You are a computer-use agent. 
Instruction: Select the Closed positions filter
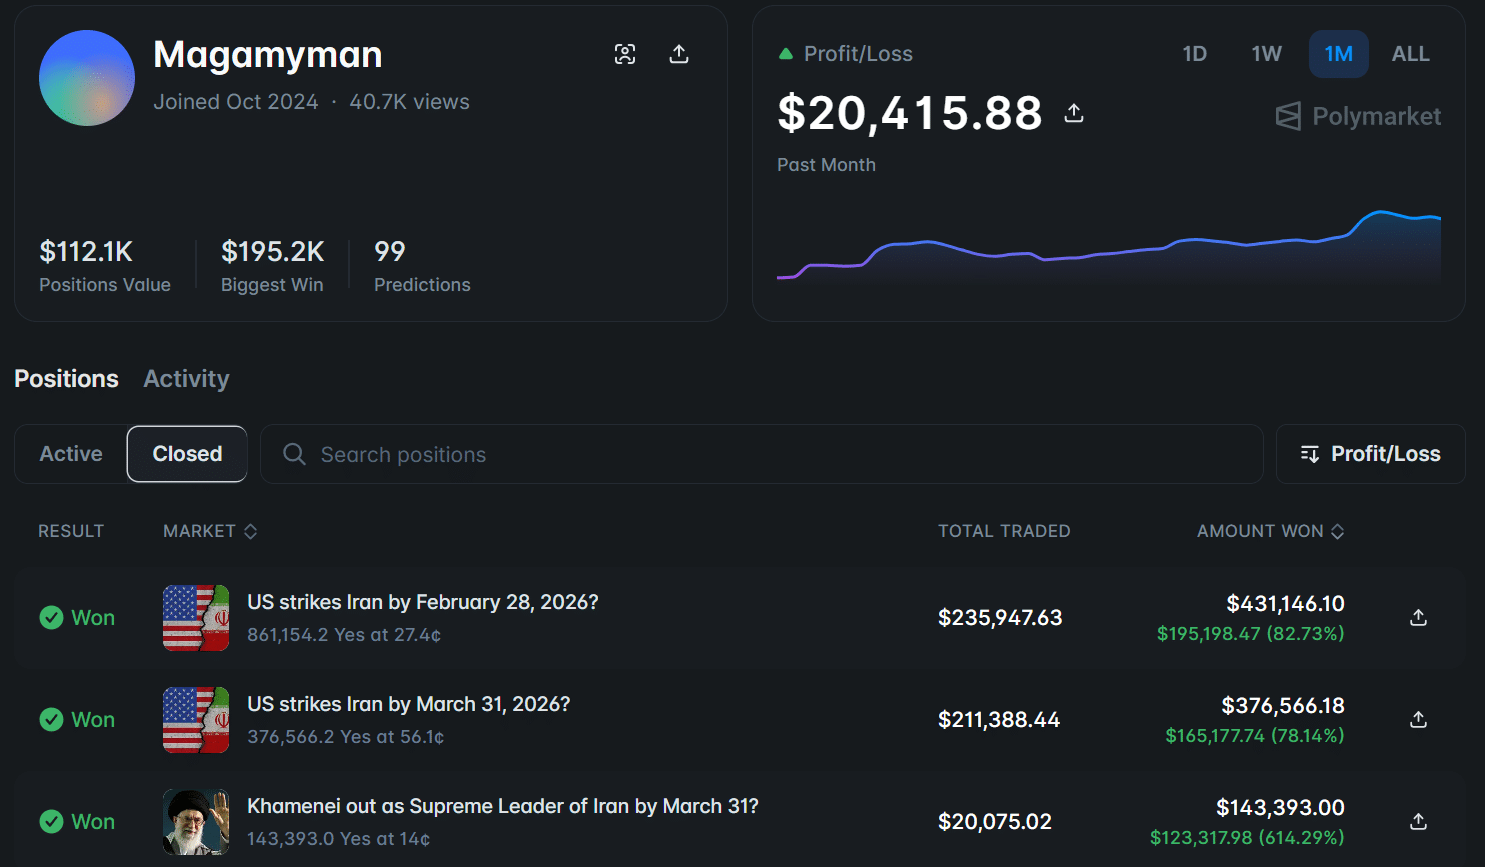pyautogui.click(x=187, y=454)
